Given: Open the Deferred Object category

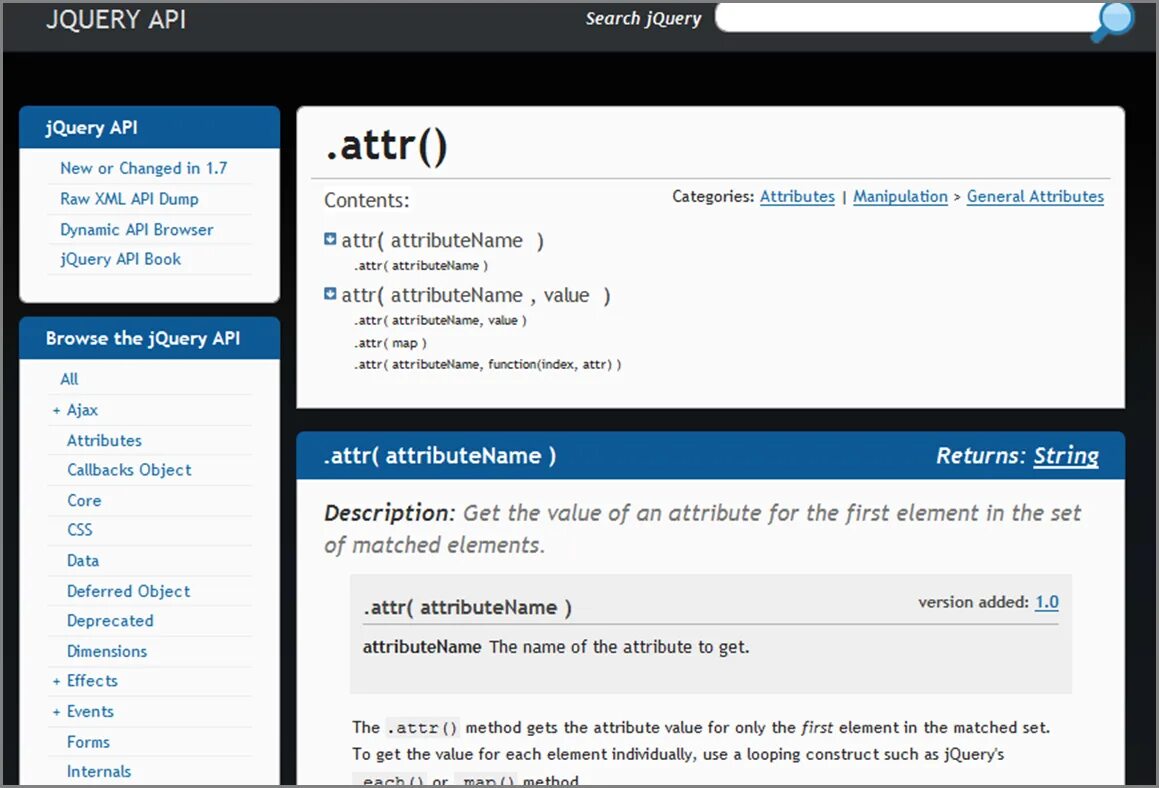Looking at the screenshot, I should point(129,591).
